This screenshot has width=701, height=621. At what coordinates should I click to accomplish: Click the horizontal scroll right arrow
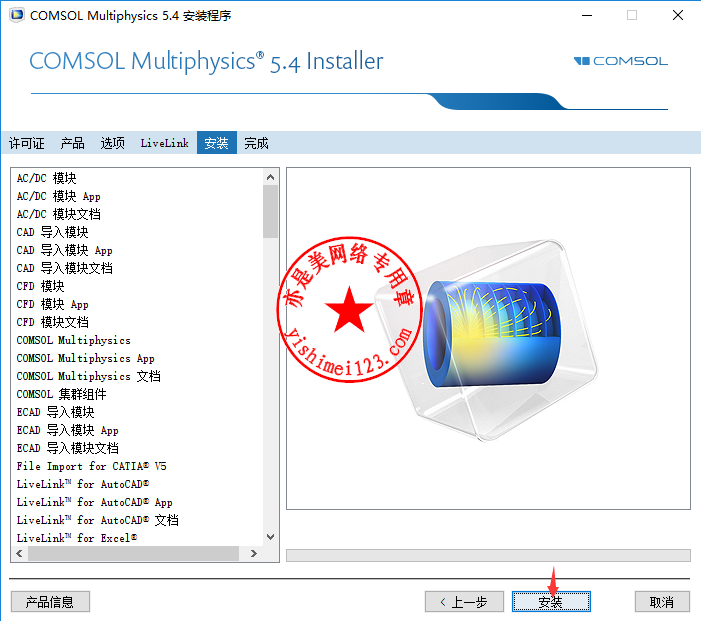click(253, 553)
